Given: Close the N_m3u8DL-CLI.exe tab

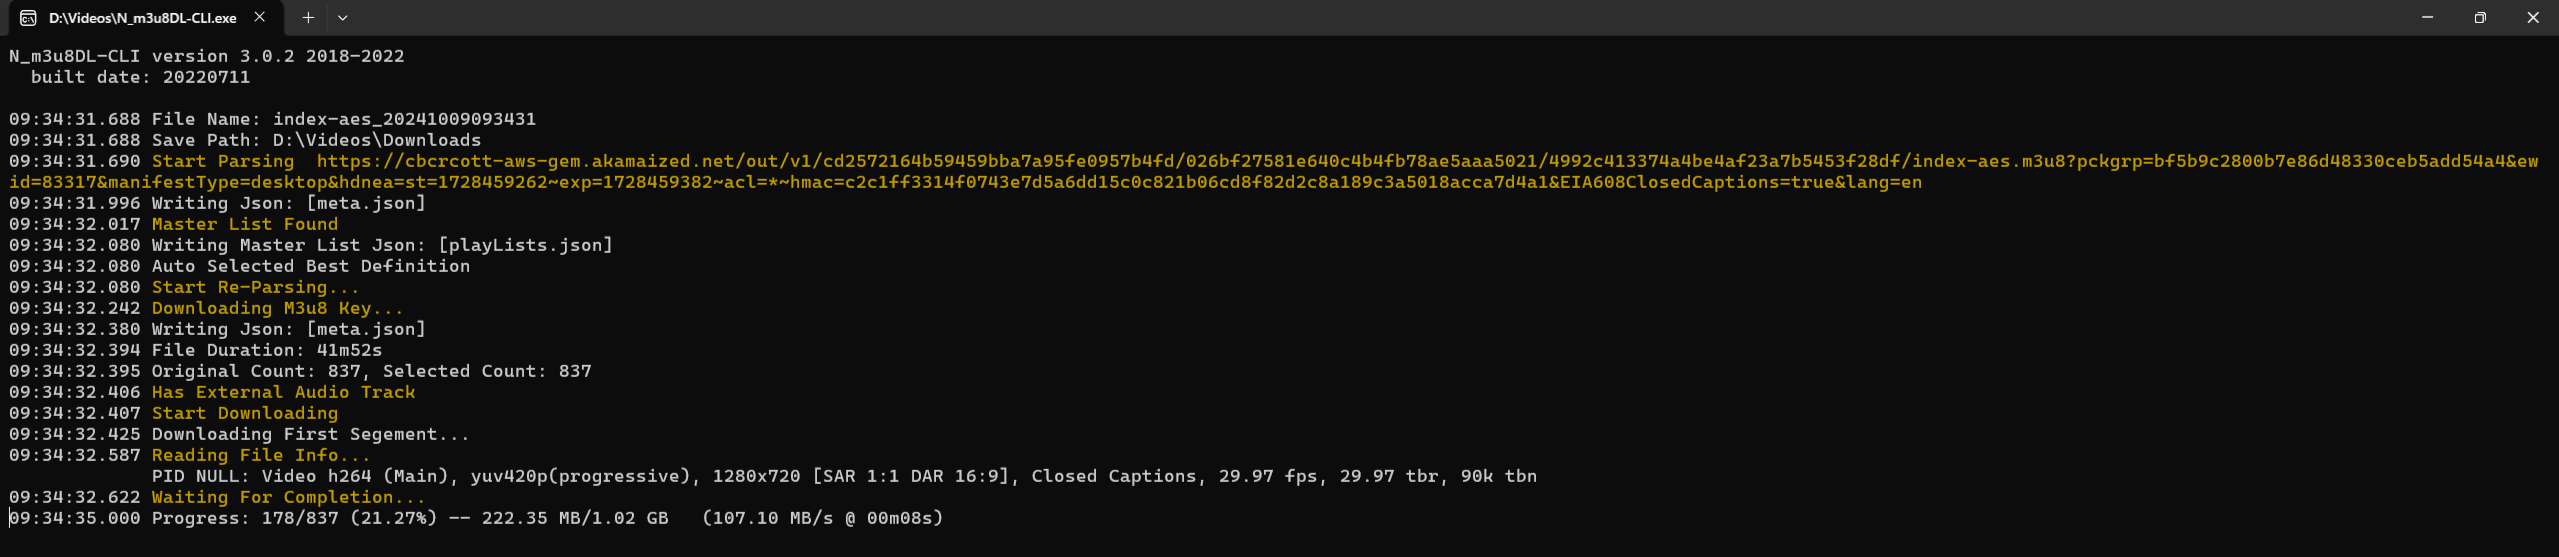Looking at the screenshot, I should coord(260,17).
